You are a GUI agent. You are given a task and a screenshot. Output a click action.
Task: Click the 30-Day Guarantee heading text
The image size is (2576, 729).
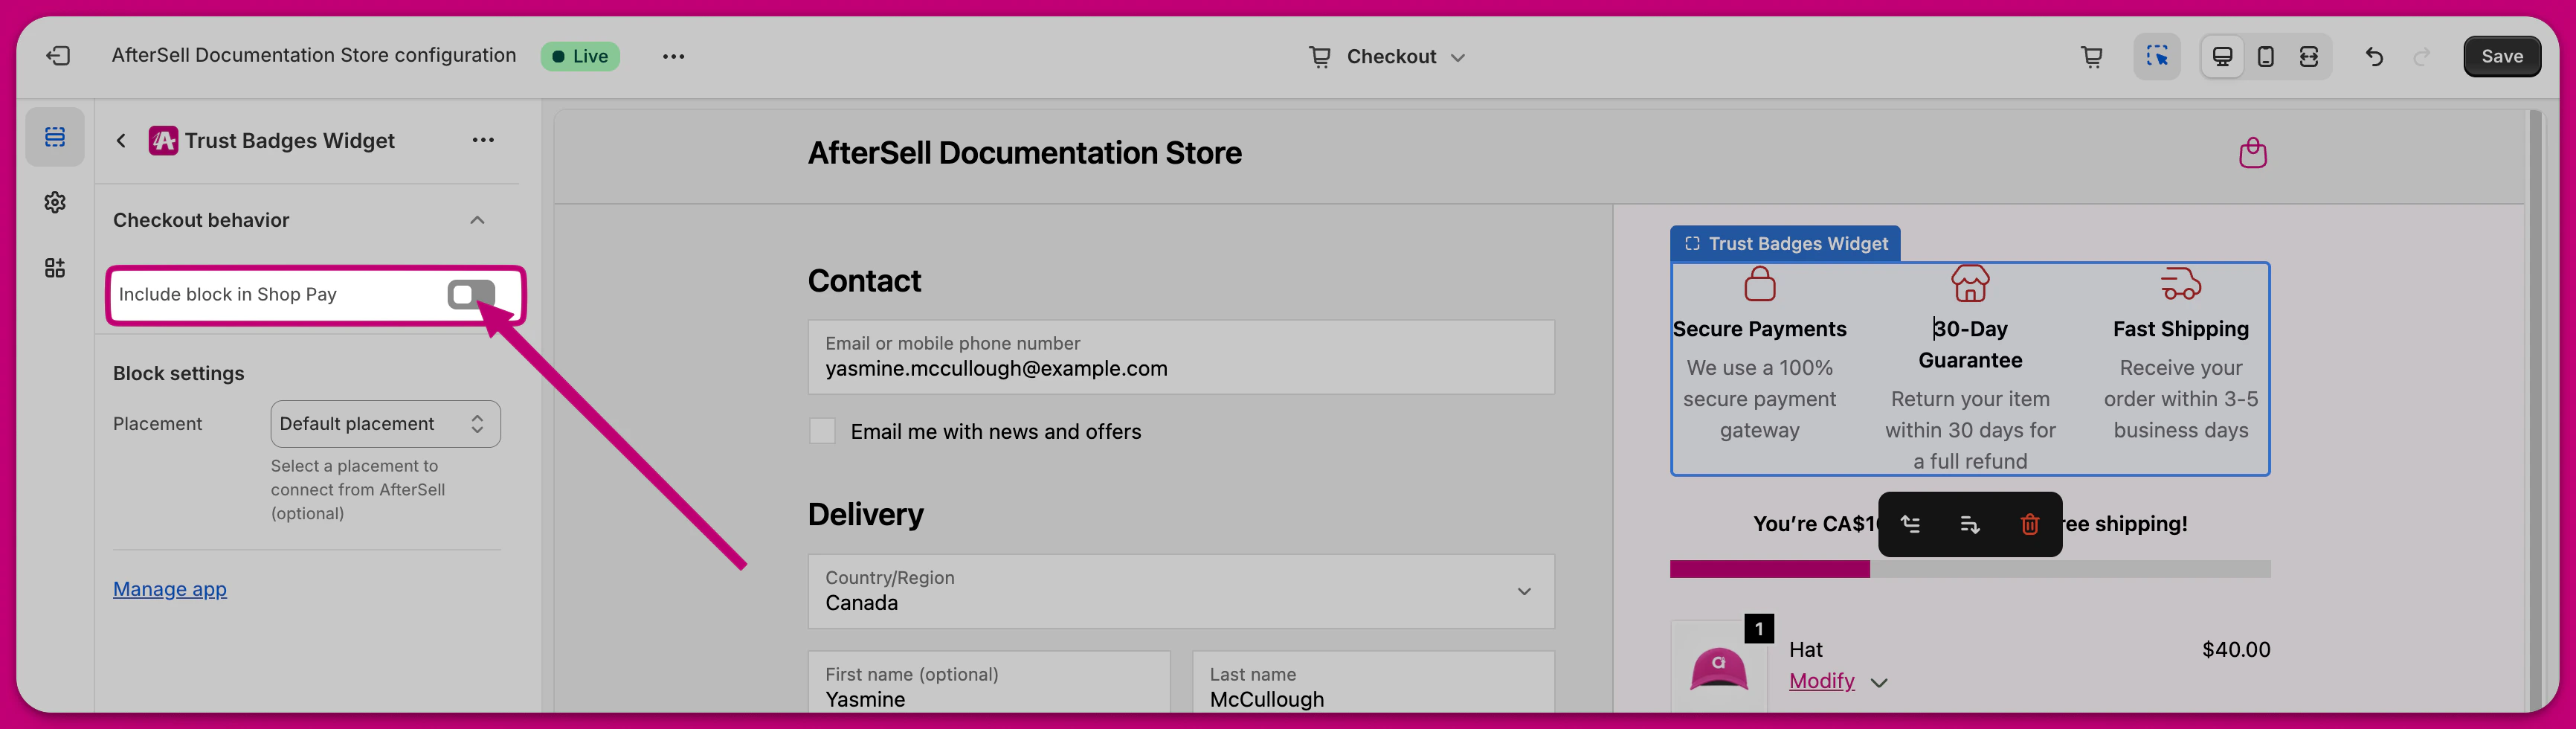tap(1970, 344)
